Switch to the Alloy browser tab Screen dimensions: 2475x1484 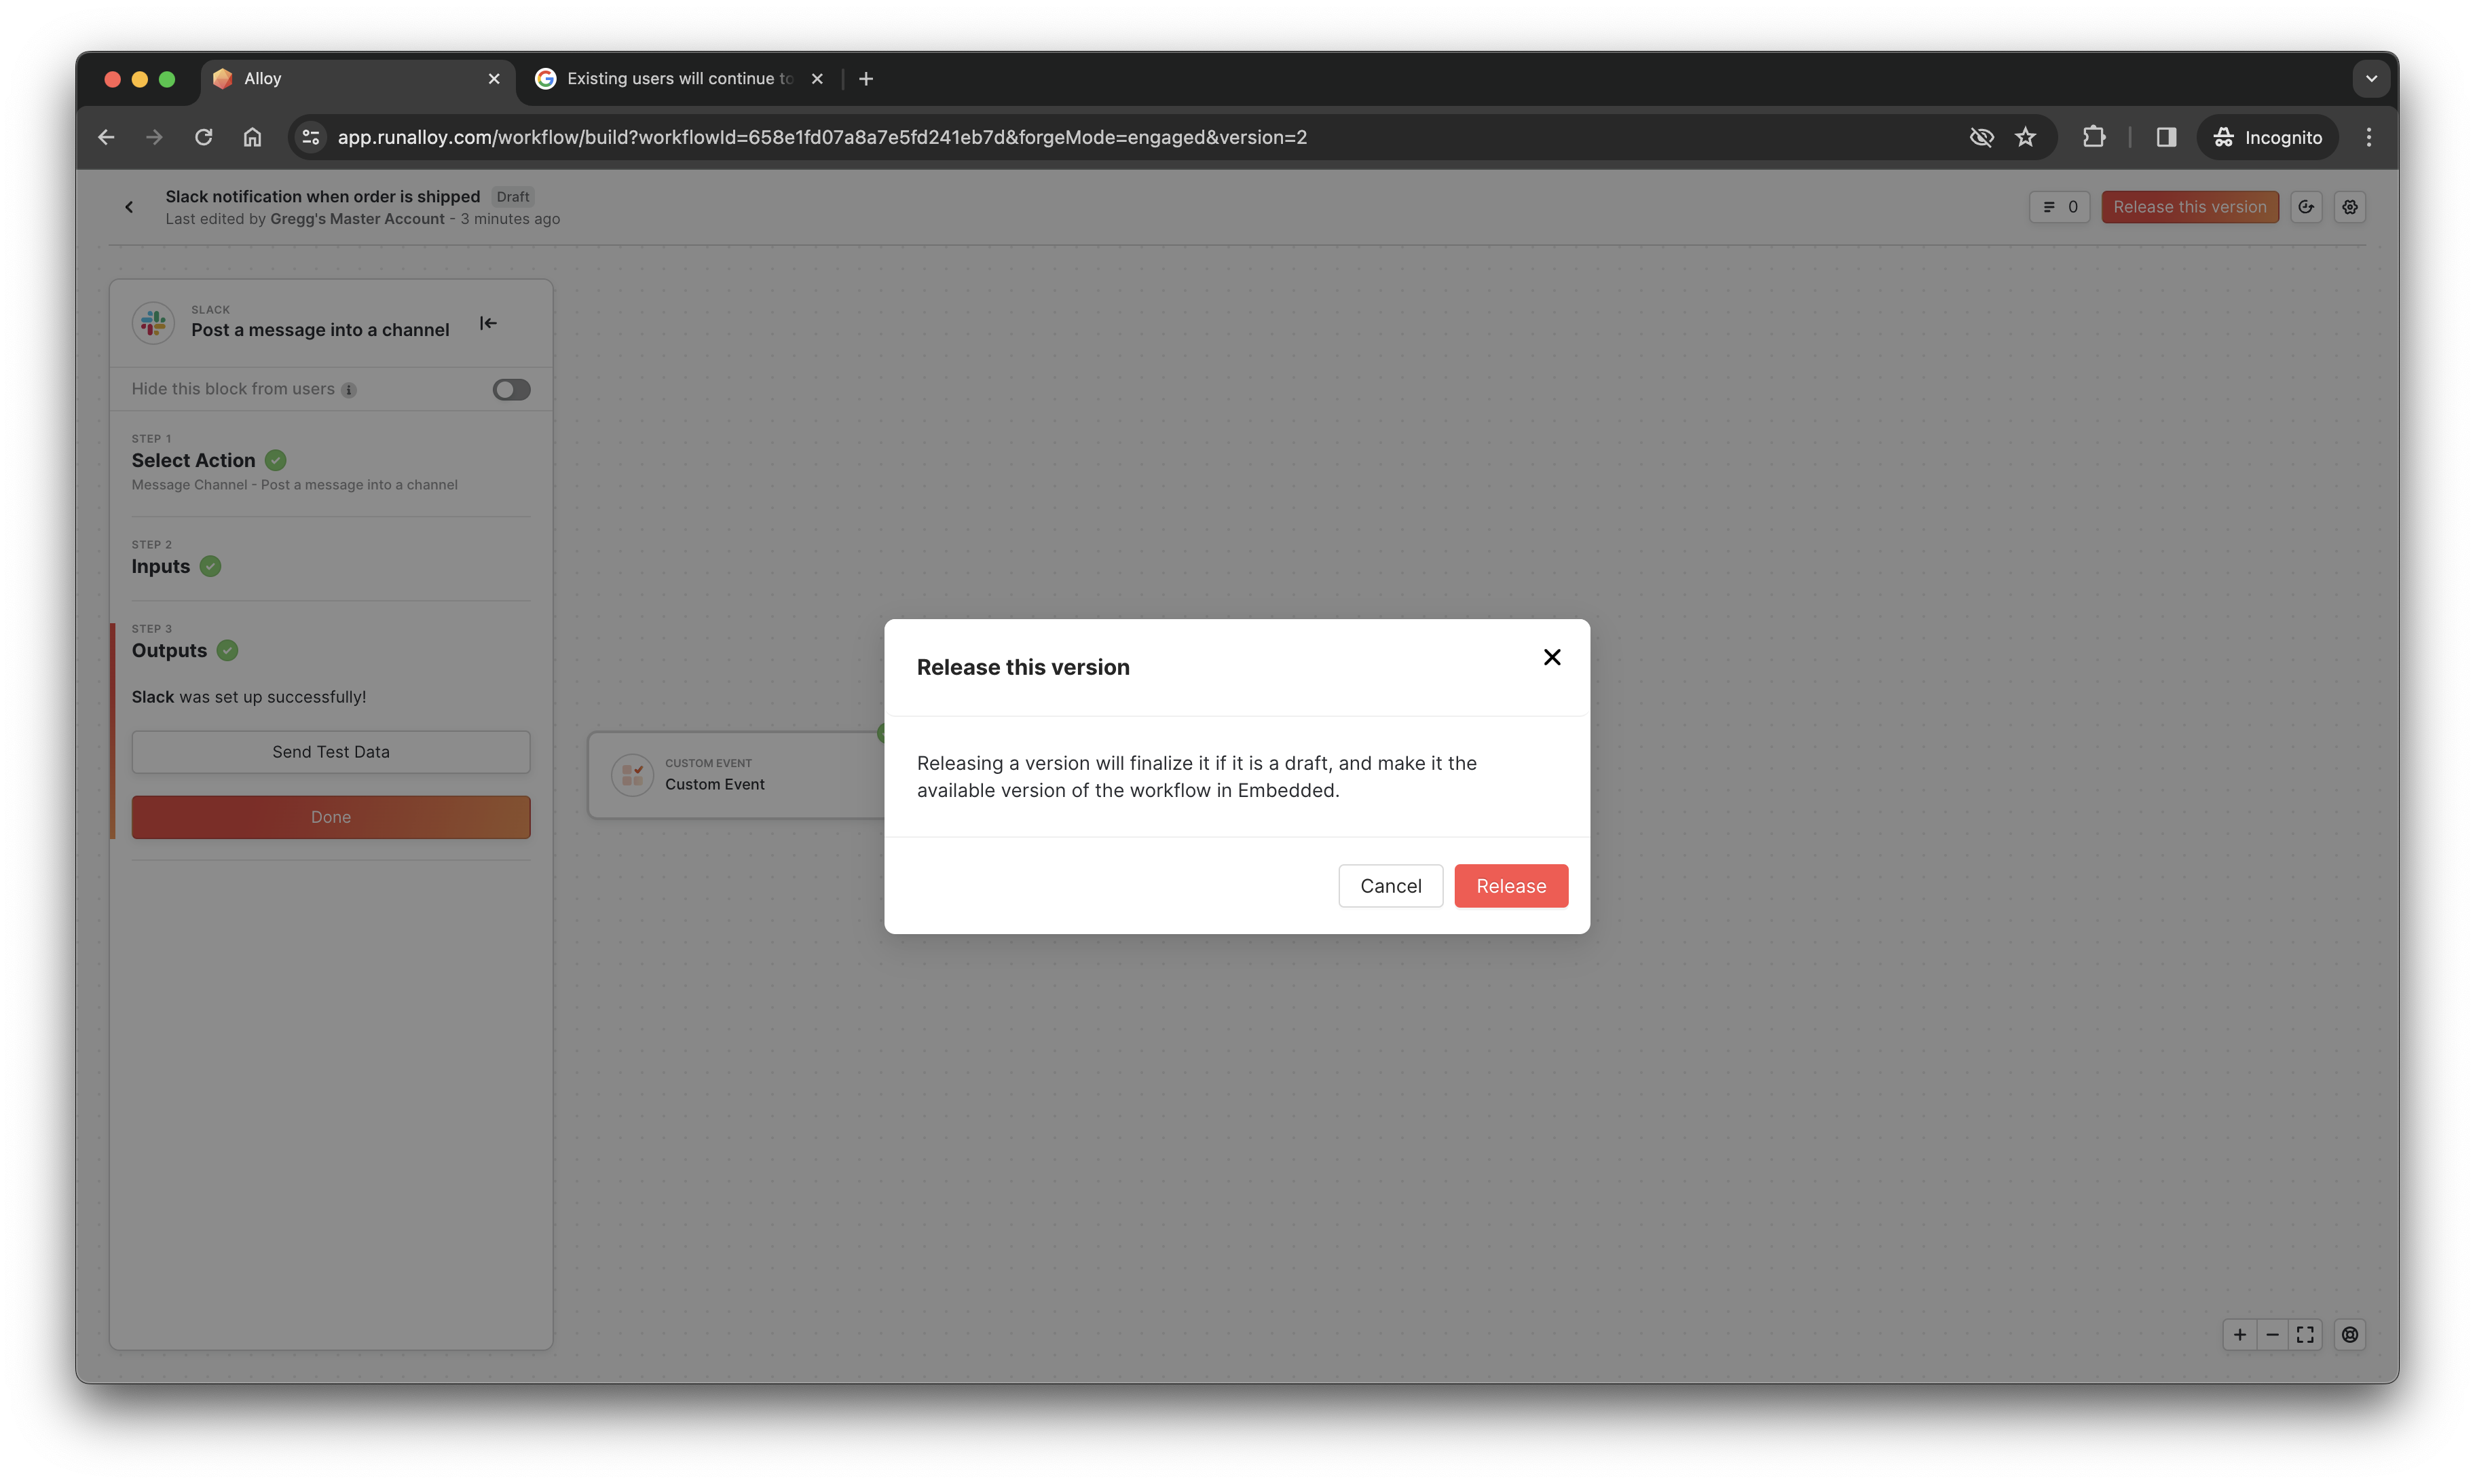[358, 79]
